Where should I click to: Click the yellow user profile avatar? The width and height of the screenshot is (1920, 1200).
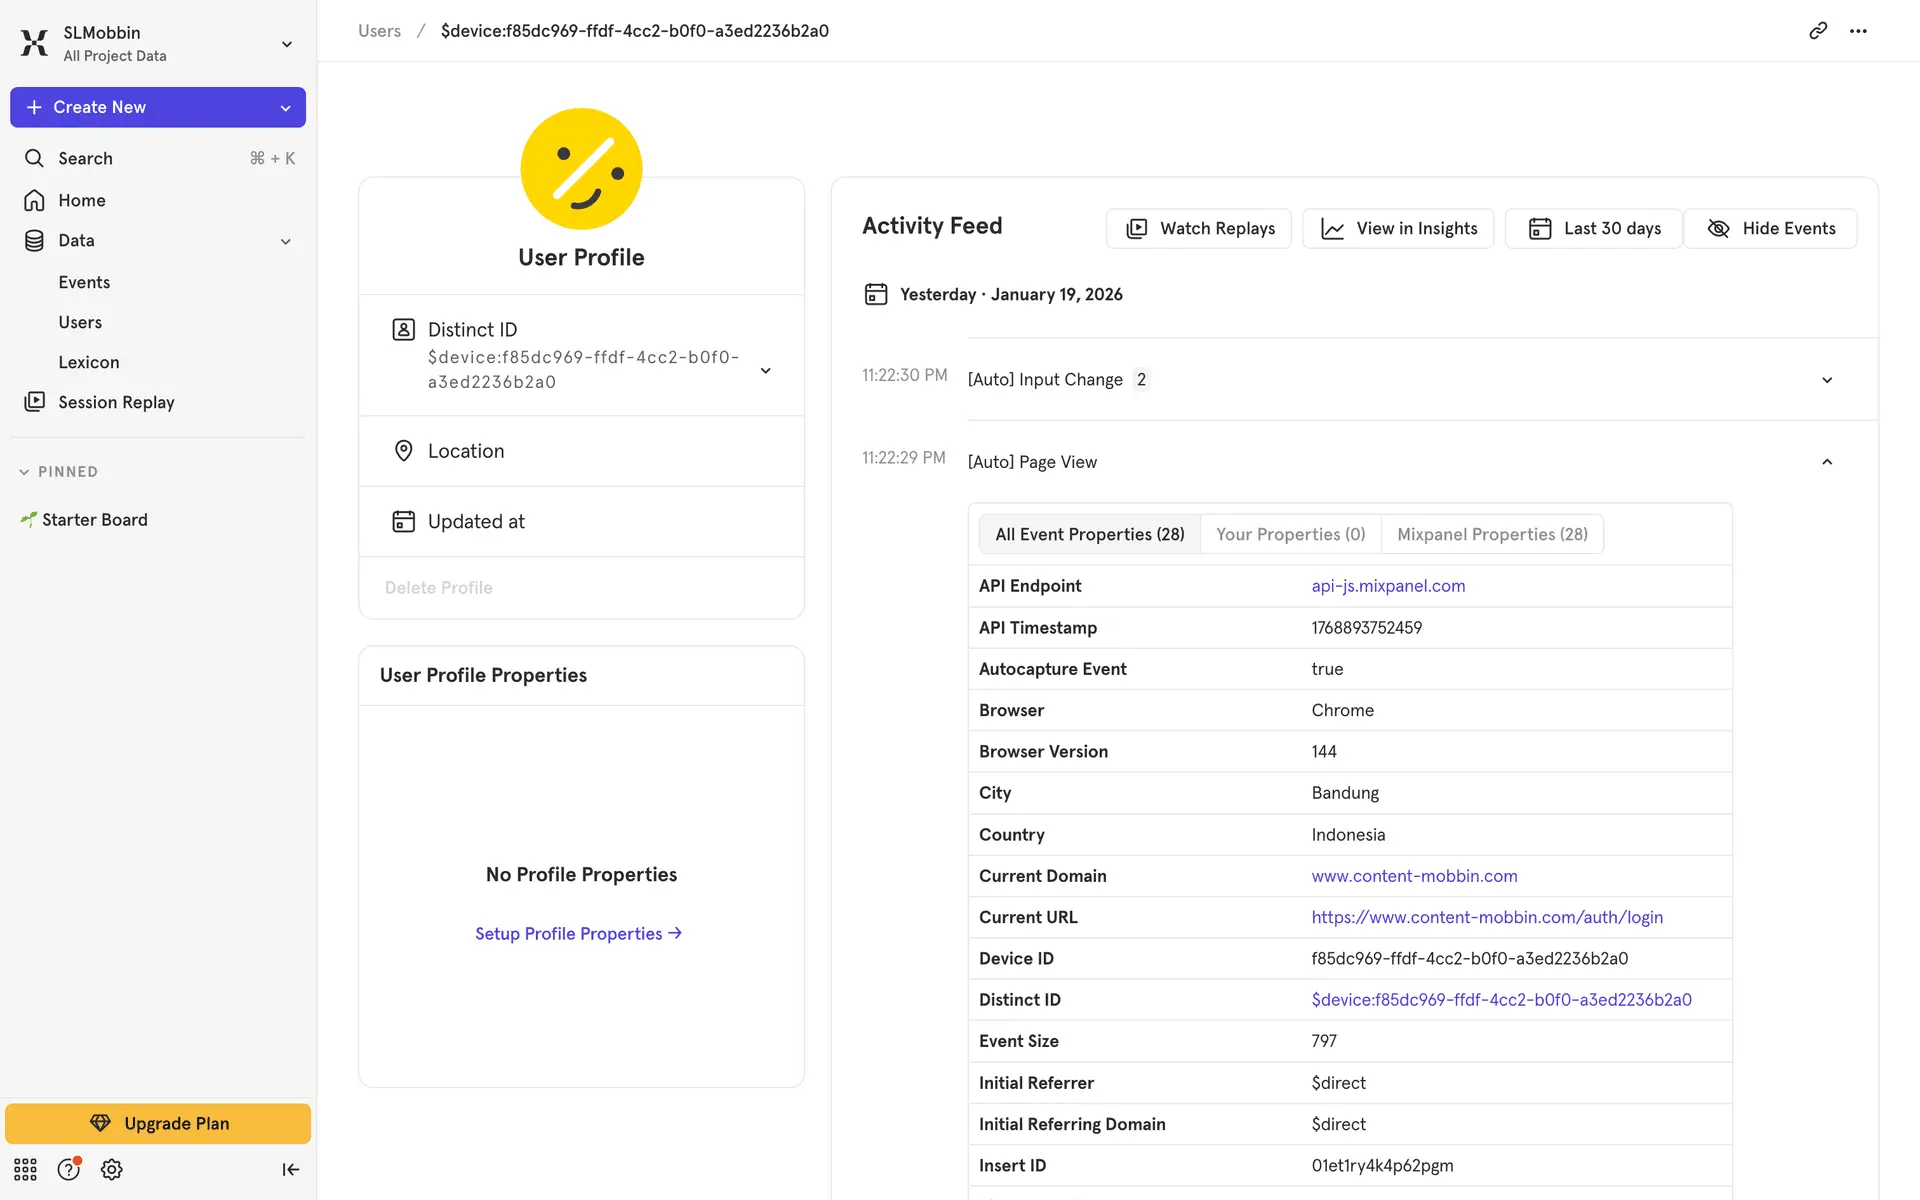coord(581,169)
